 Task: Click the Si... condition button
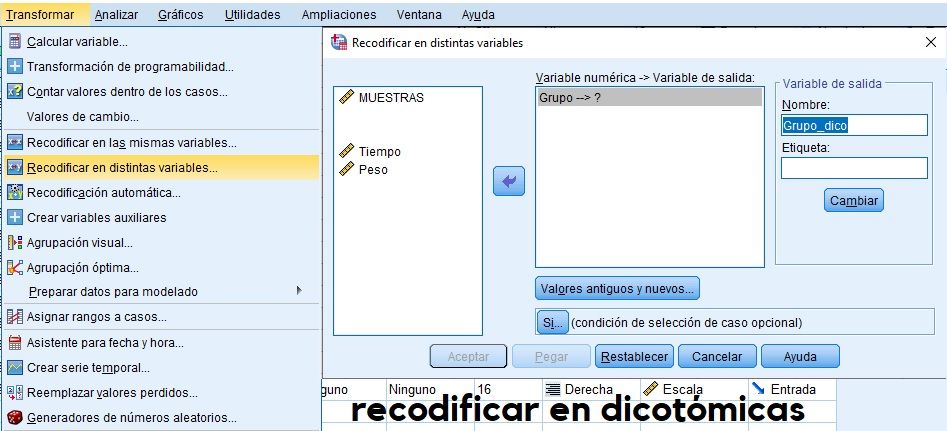[552, 322]
